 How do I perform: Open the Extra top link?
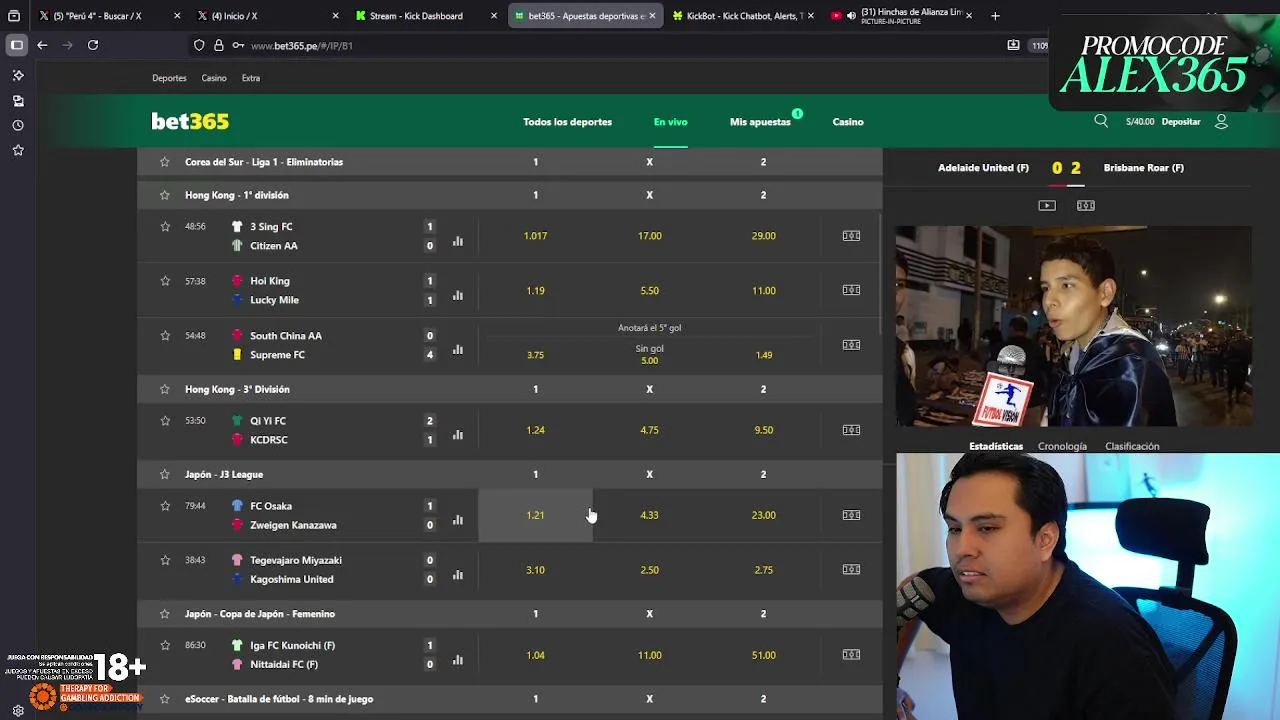pyautogui.click(x=251, y=78)
